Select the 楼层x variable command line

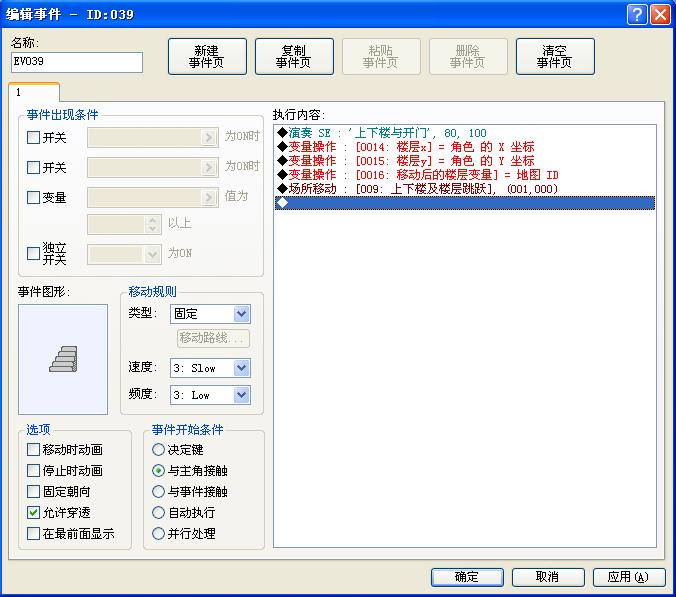465,147
